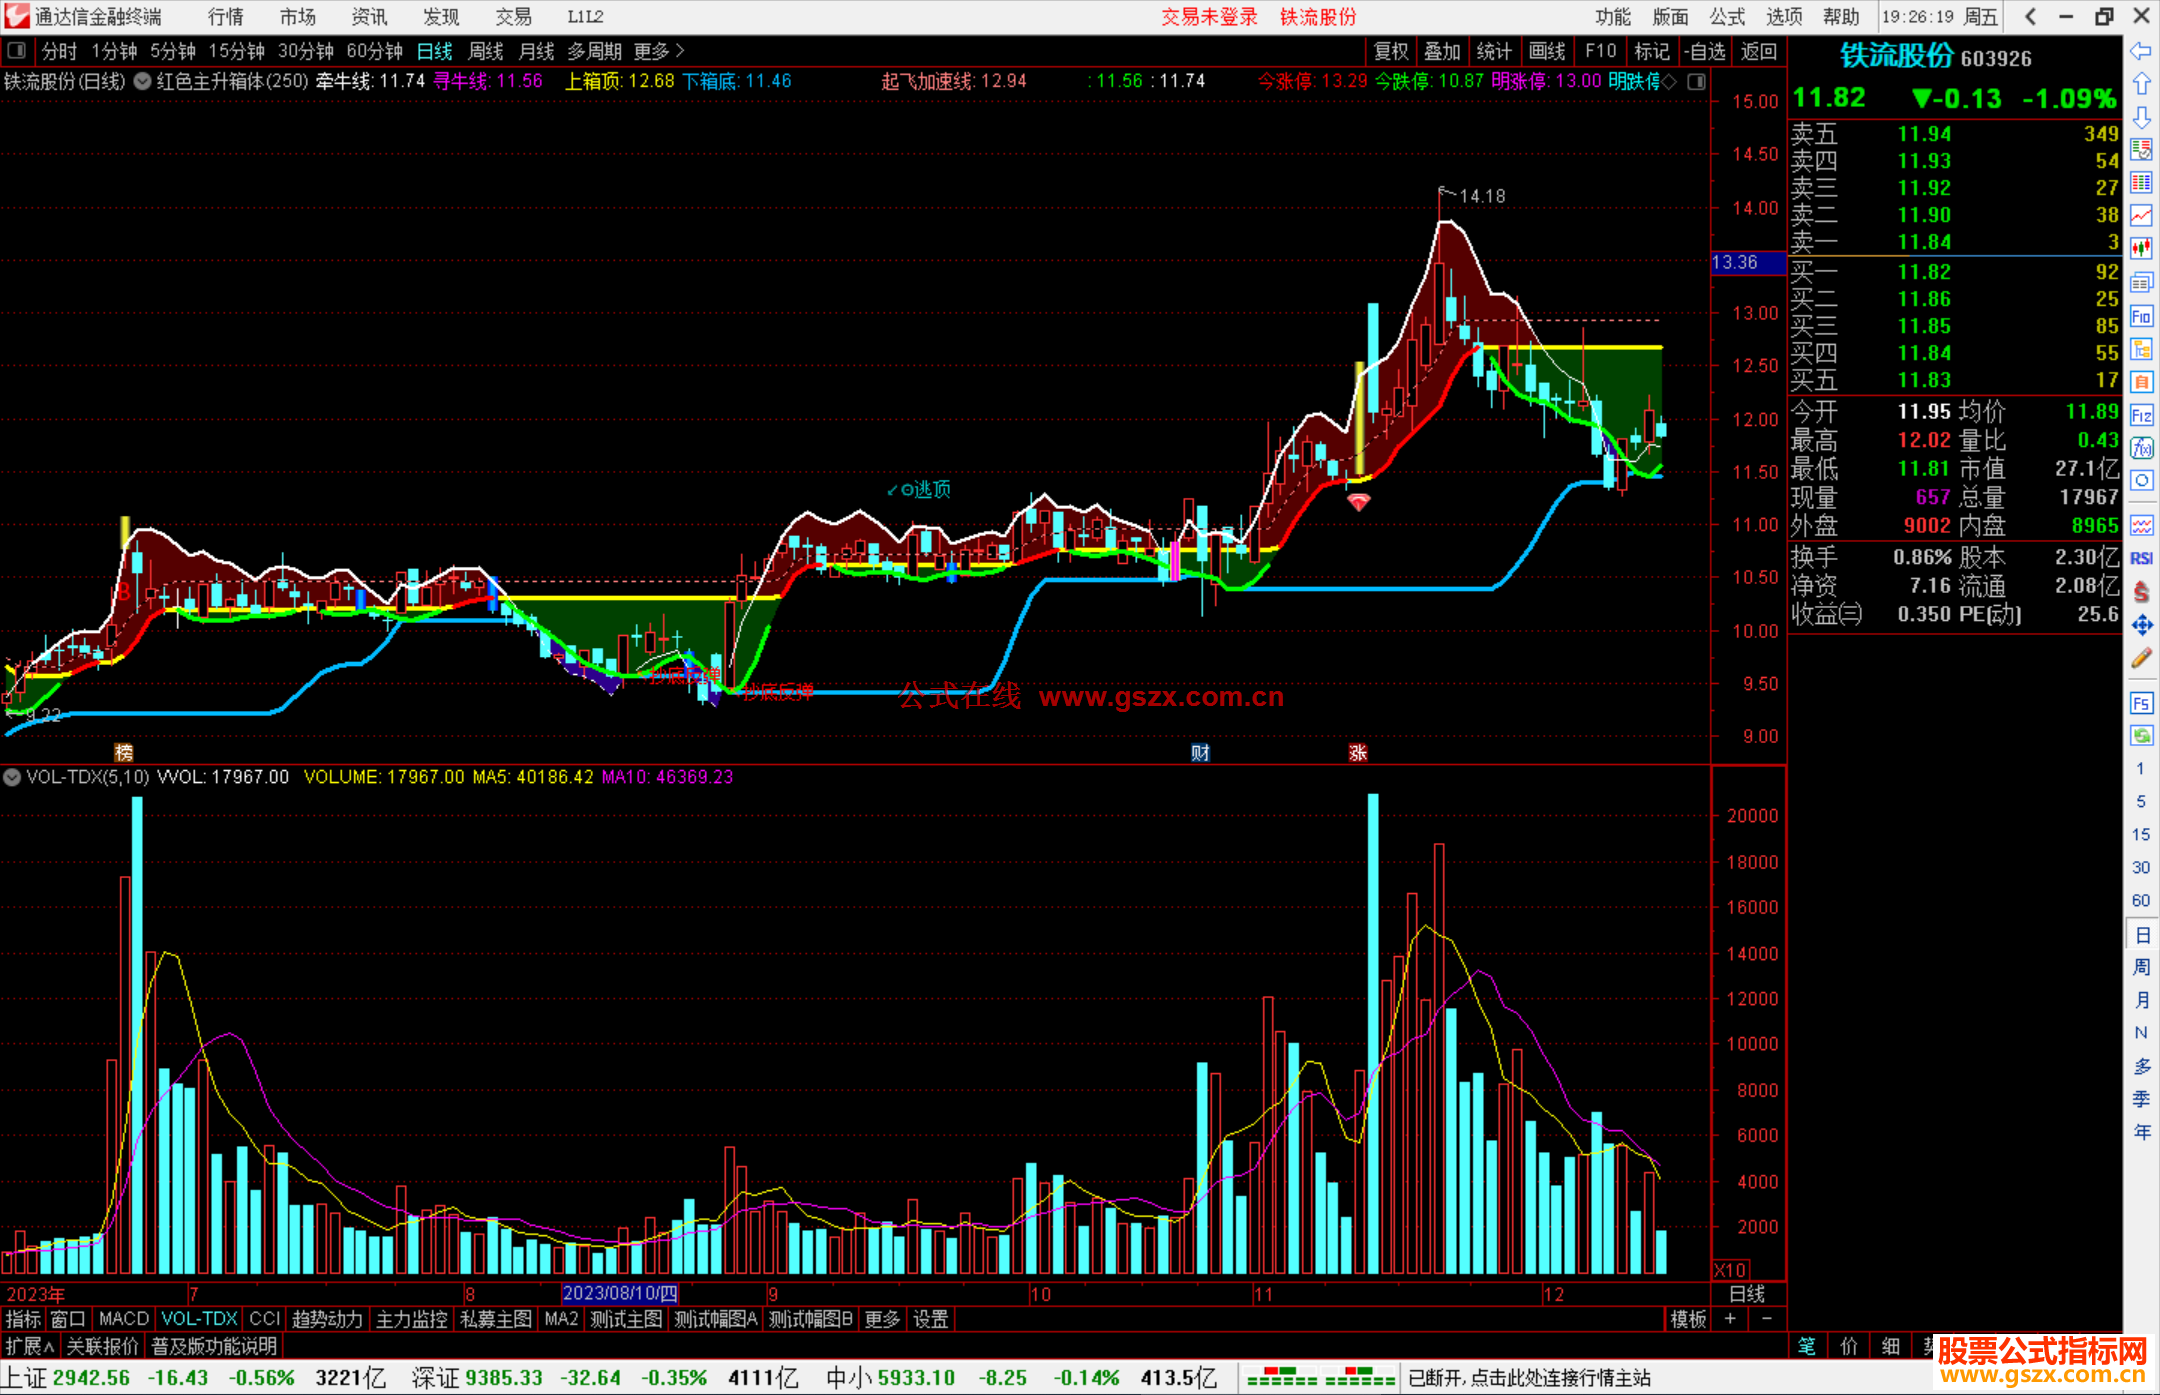This screenshot has height=1395, width=2160.
Task: Open the candlestick chart sidebar icon
Action: [x=2141, y=248]
